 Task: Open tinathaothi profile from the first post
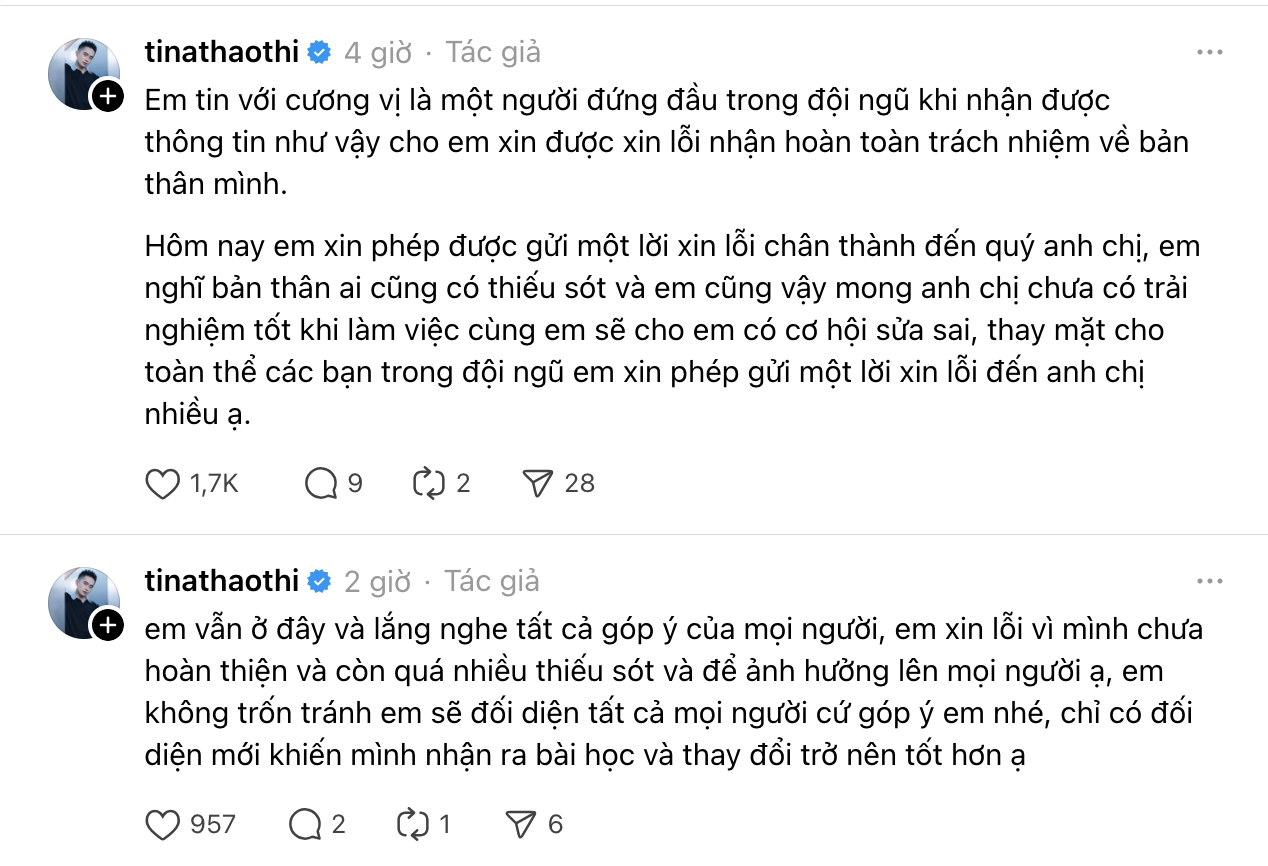[222, 53]
